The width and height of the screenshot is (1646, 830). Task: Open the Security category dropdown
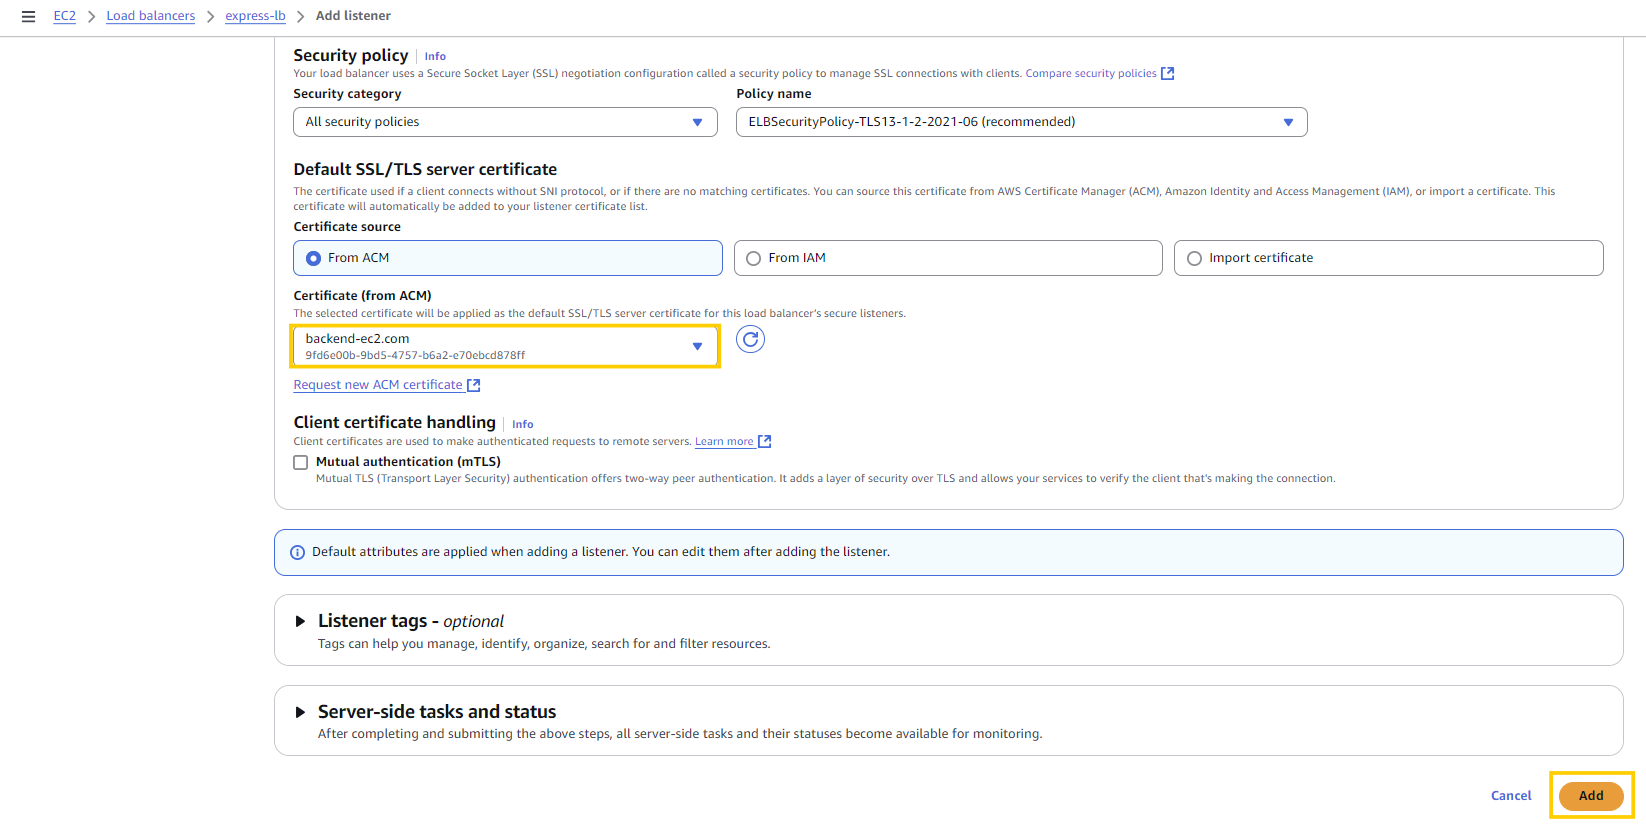coord(505,122)
